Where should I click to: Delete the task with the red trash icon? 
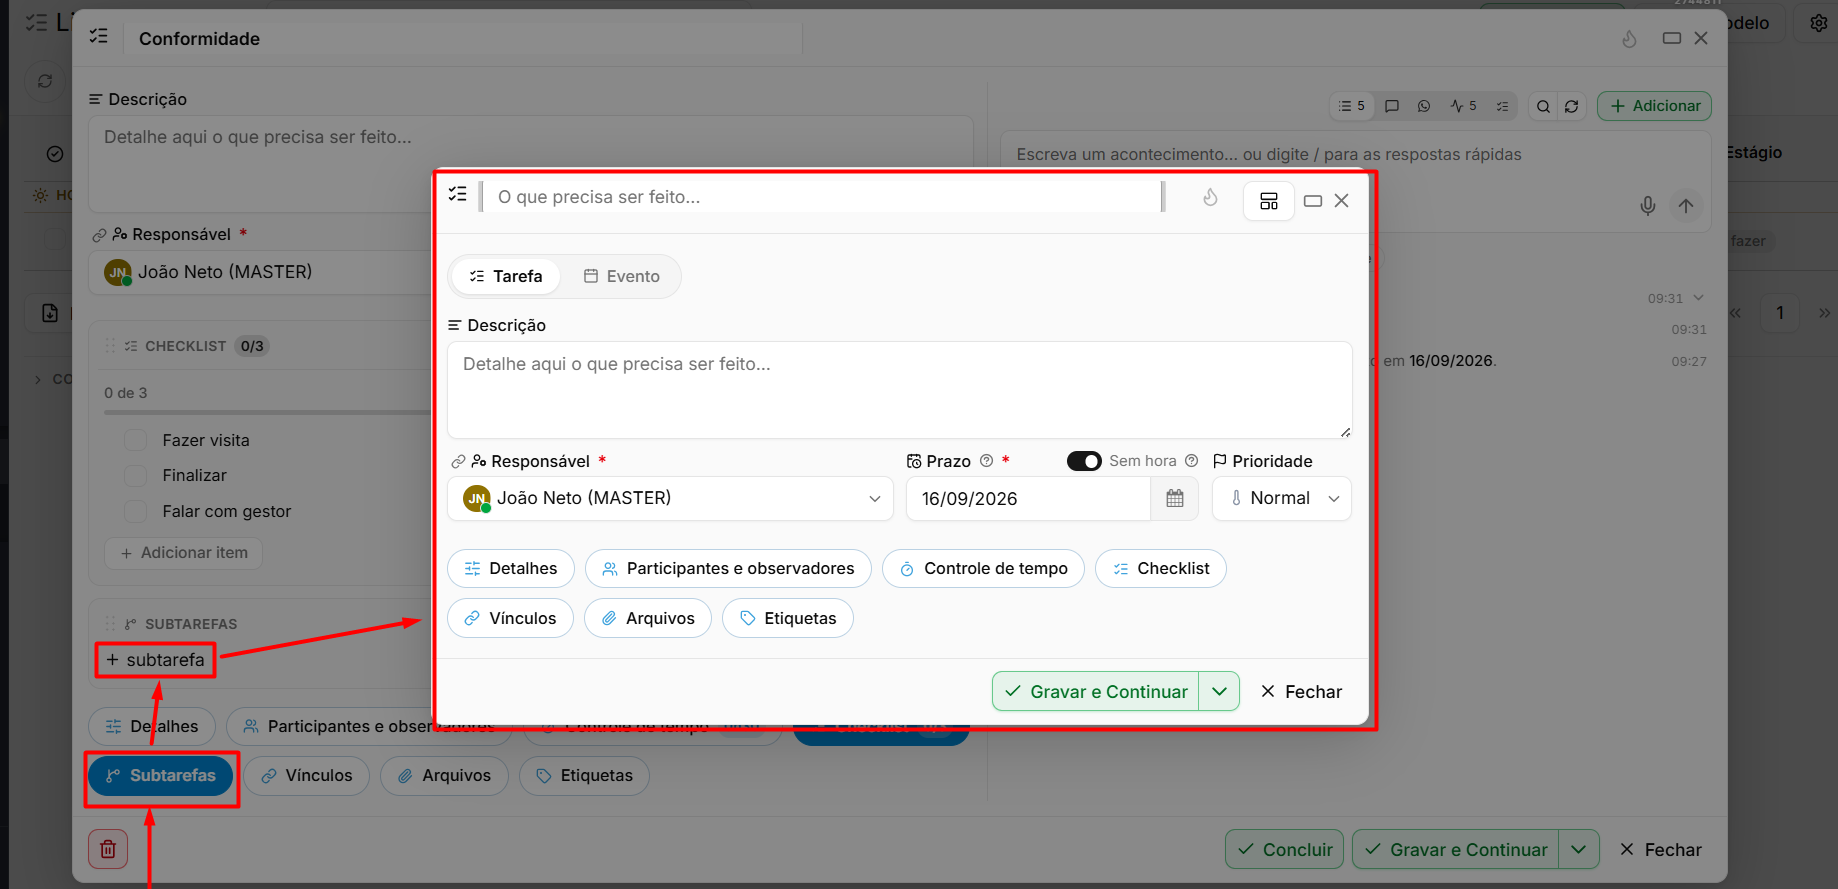coord(108,850)
